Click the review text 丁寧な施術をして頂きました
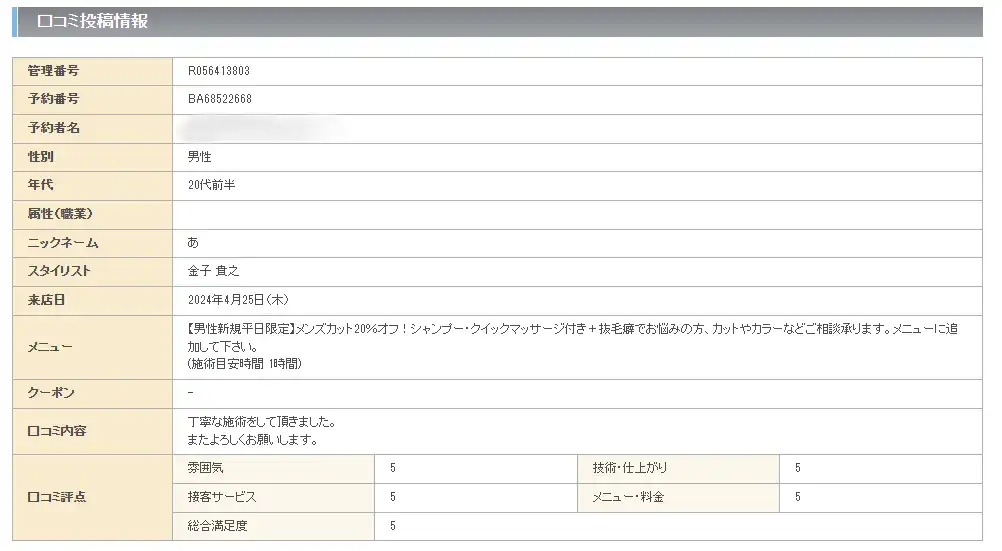This screenshot has height=551, width=1002. point(261,422)
